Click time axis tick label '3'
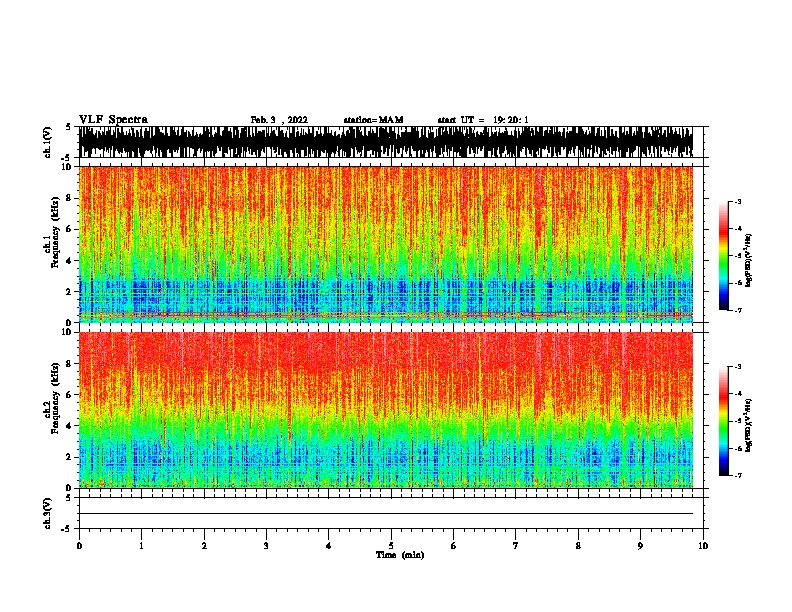Screen dimensions: 792x612 click(x=266, y=546)
